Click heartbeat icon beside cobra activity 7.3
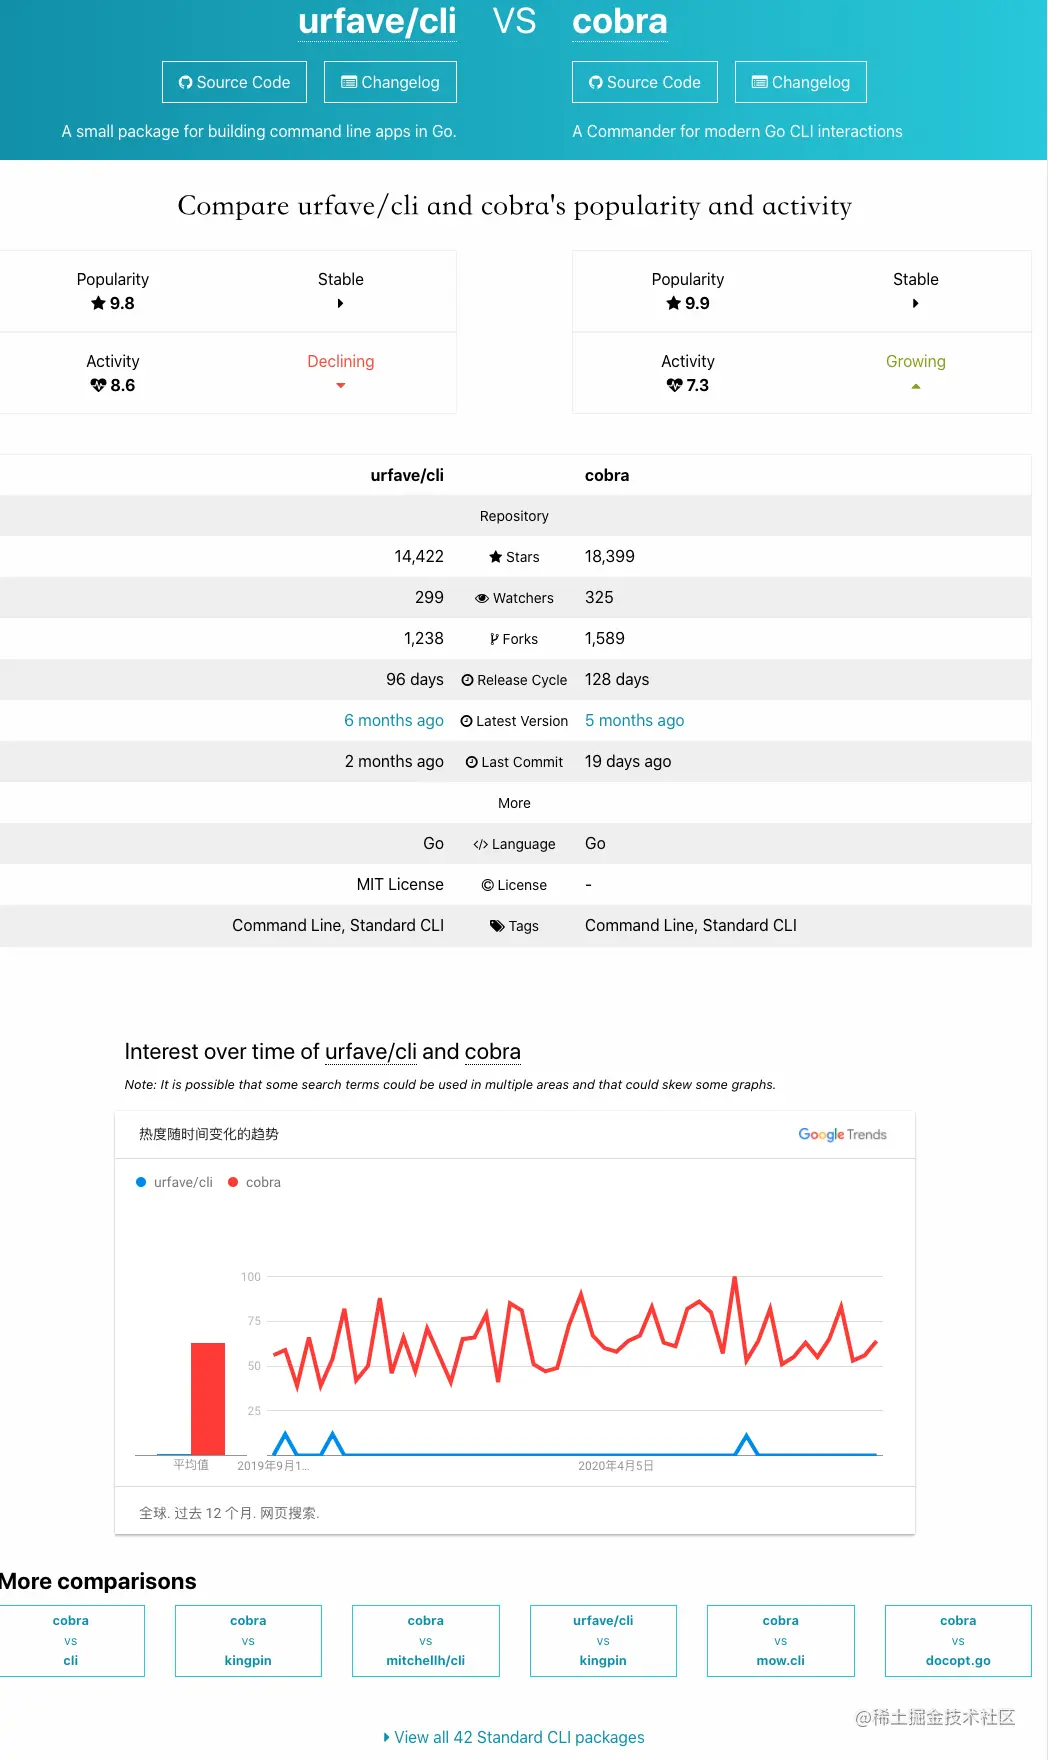The height and width of the screenshot is (1760, 1048). (674, 385)
